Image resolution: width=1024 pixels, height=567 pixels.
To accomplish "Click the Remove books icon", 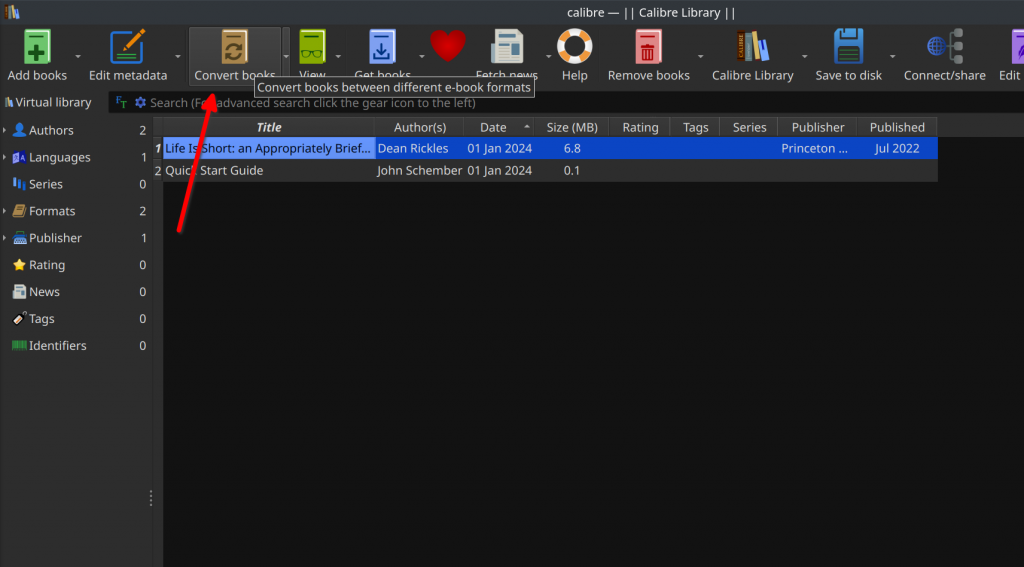I will click(x=648, y=46).
